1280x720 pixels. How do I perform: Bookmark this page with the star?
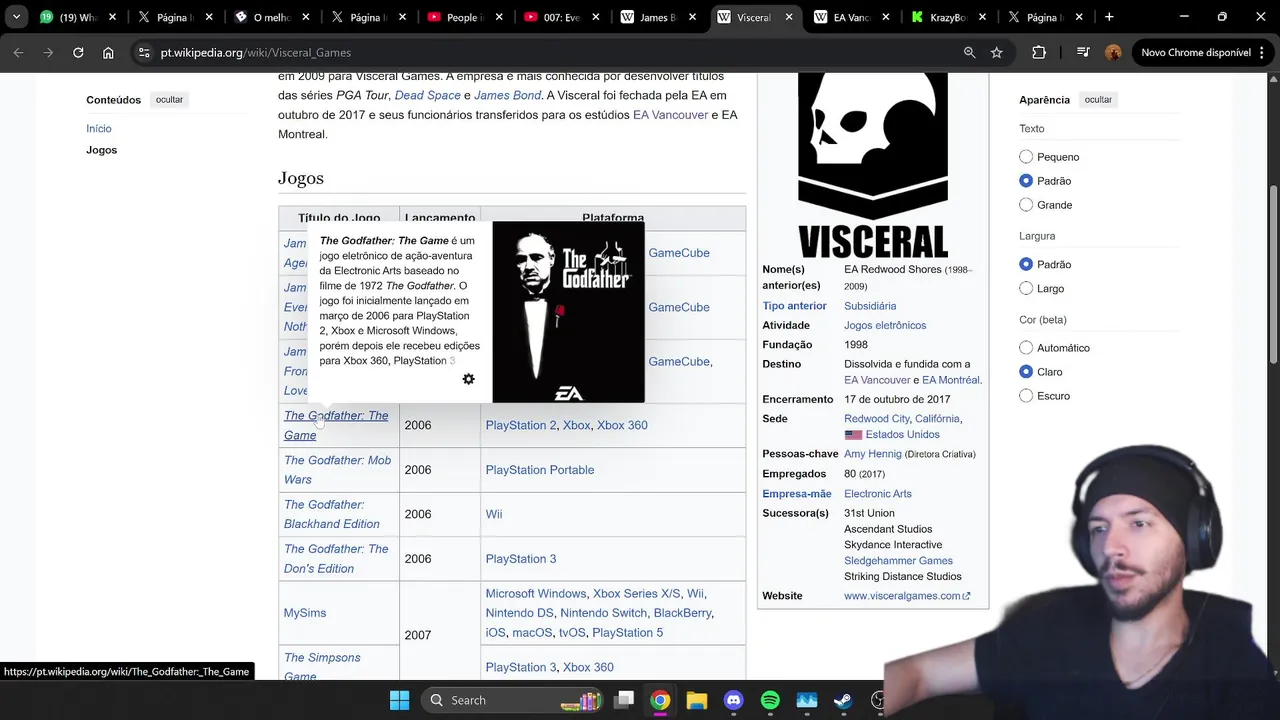(996, 52)
